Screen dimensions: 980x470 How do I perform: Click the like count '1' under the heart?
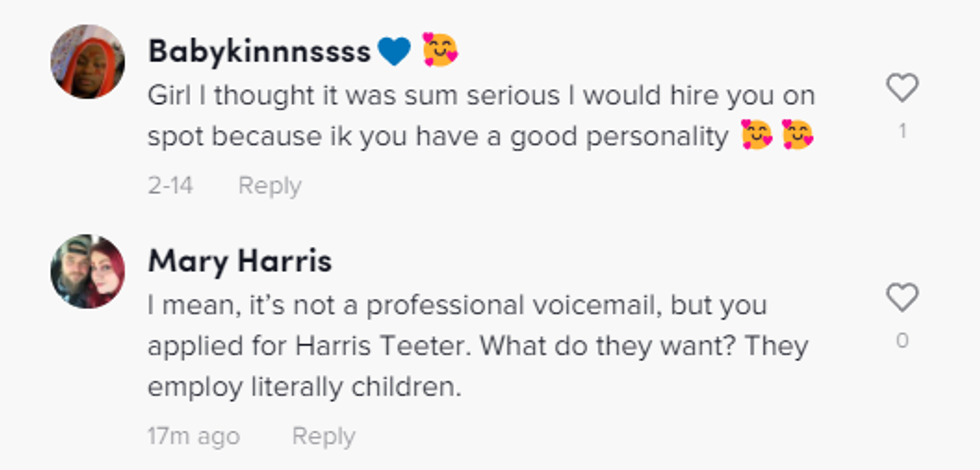click(902, 131)
